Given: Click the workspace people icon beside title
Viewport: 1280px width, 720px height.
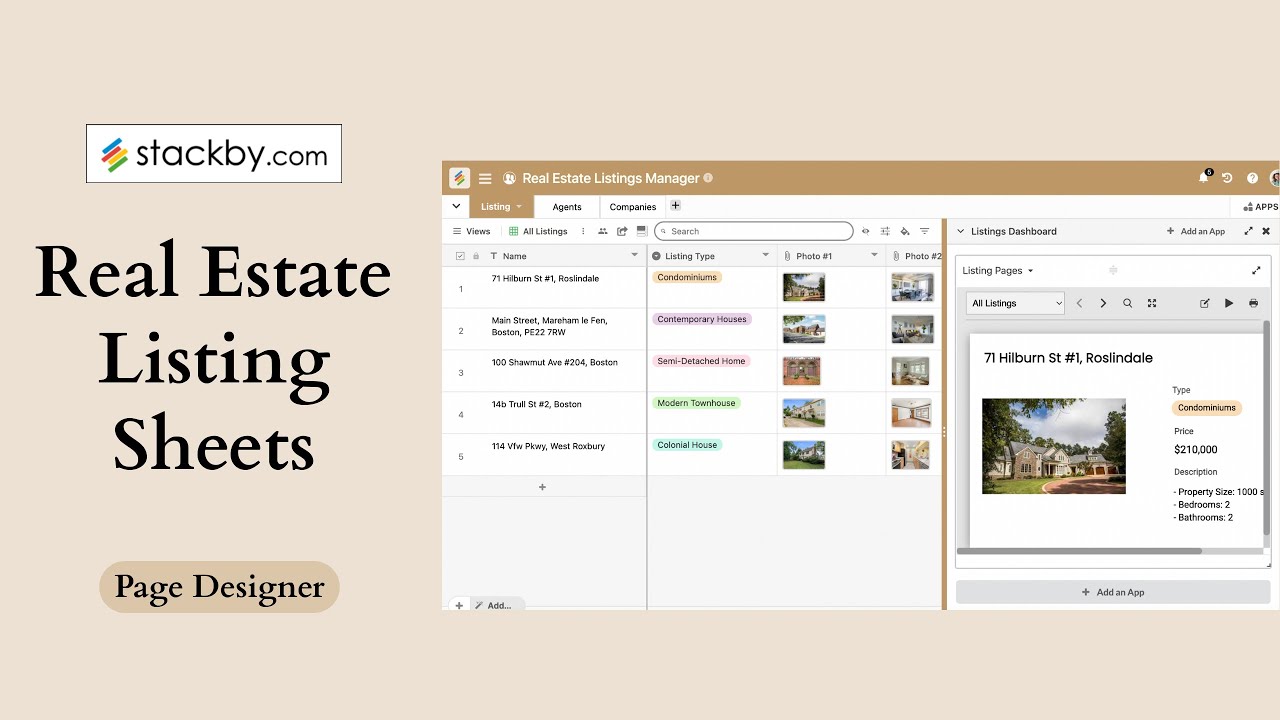Looking at the screenshot, I should coord(509,178).
